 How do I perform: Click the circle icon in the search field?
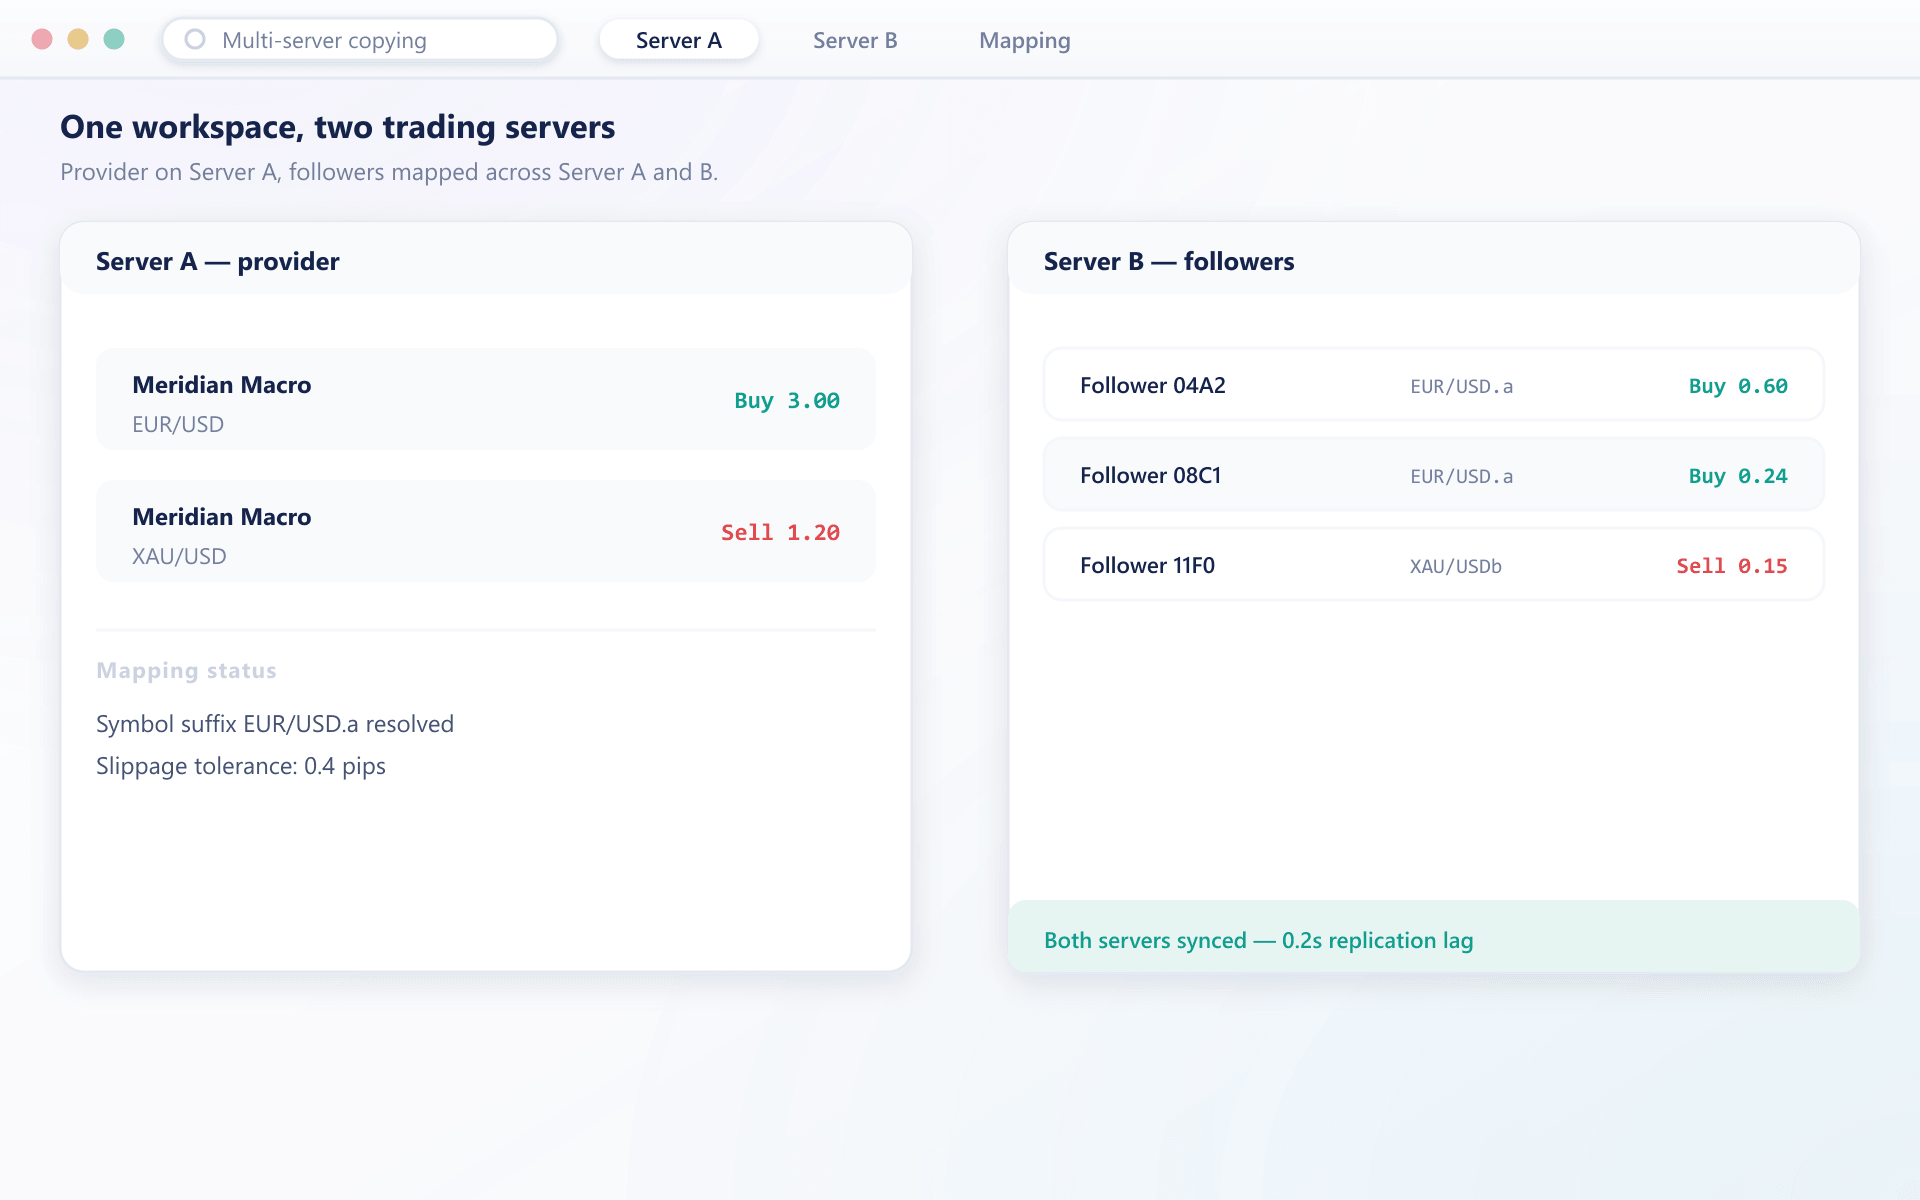(195, 39)
